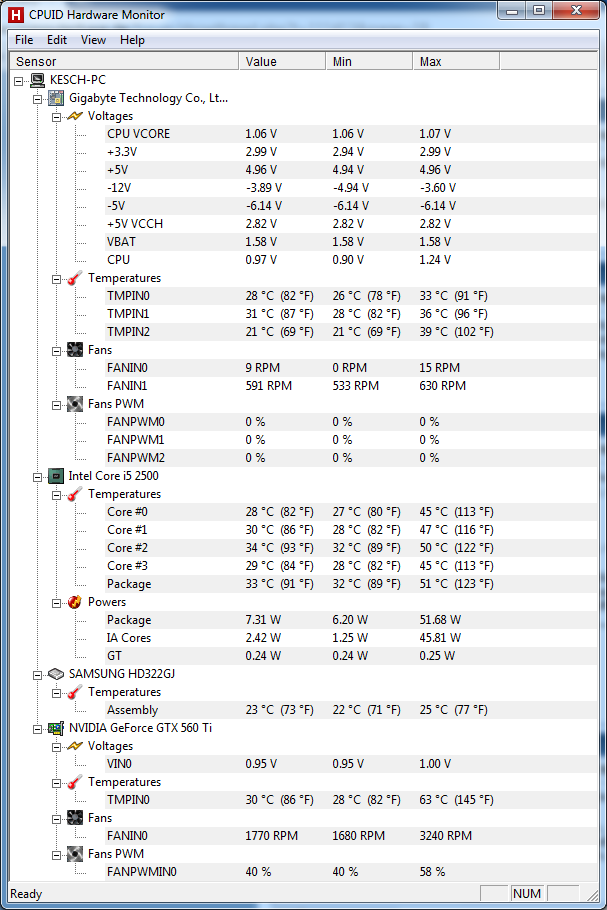Image resolution: width=607 pixels, height=910 pixels.
Task: Select the VBAT voltage row
Action: pos(351,242)
